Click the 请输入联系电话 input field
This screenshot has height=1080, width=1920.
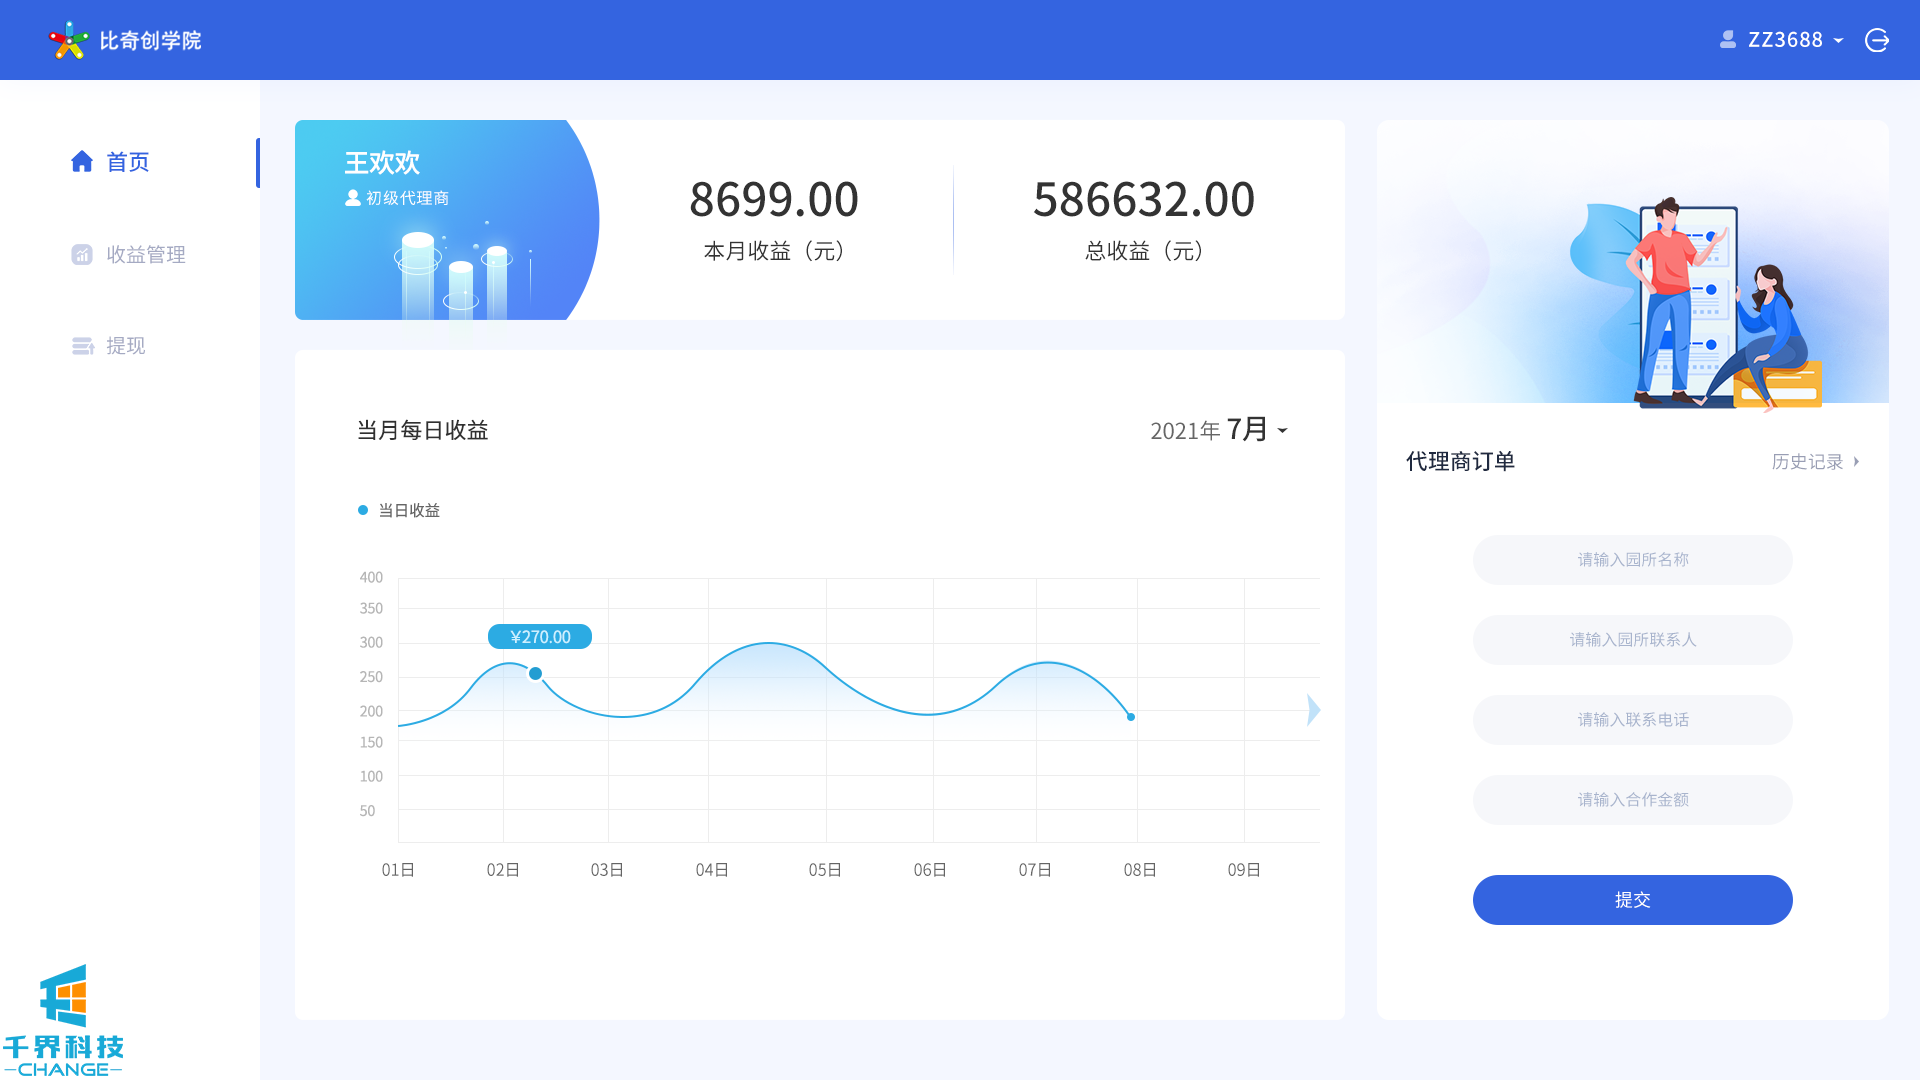[1632, 720]
